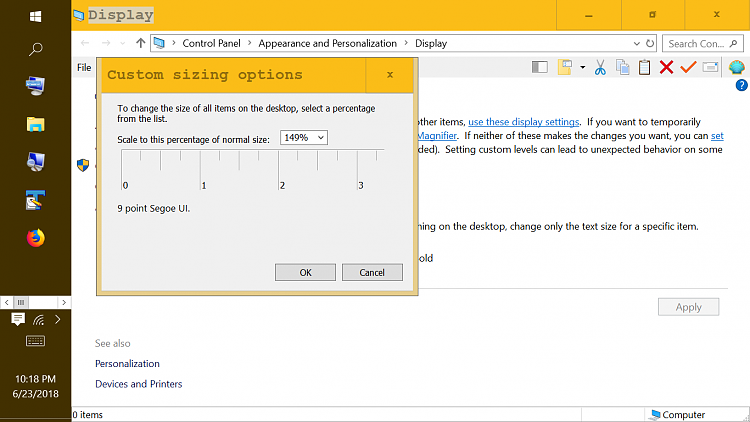This screenshot has width=750, height=422.
Task: Click the orange checkmark Properties icon
Action: pyautogui.click(x=688, y=67)
